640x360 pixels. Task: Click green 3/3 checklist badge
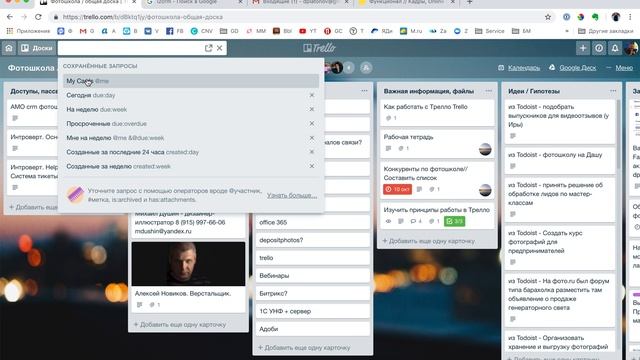click(x=454, y=221)
